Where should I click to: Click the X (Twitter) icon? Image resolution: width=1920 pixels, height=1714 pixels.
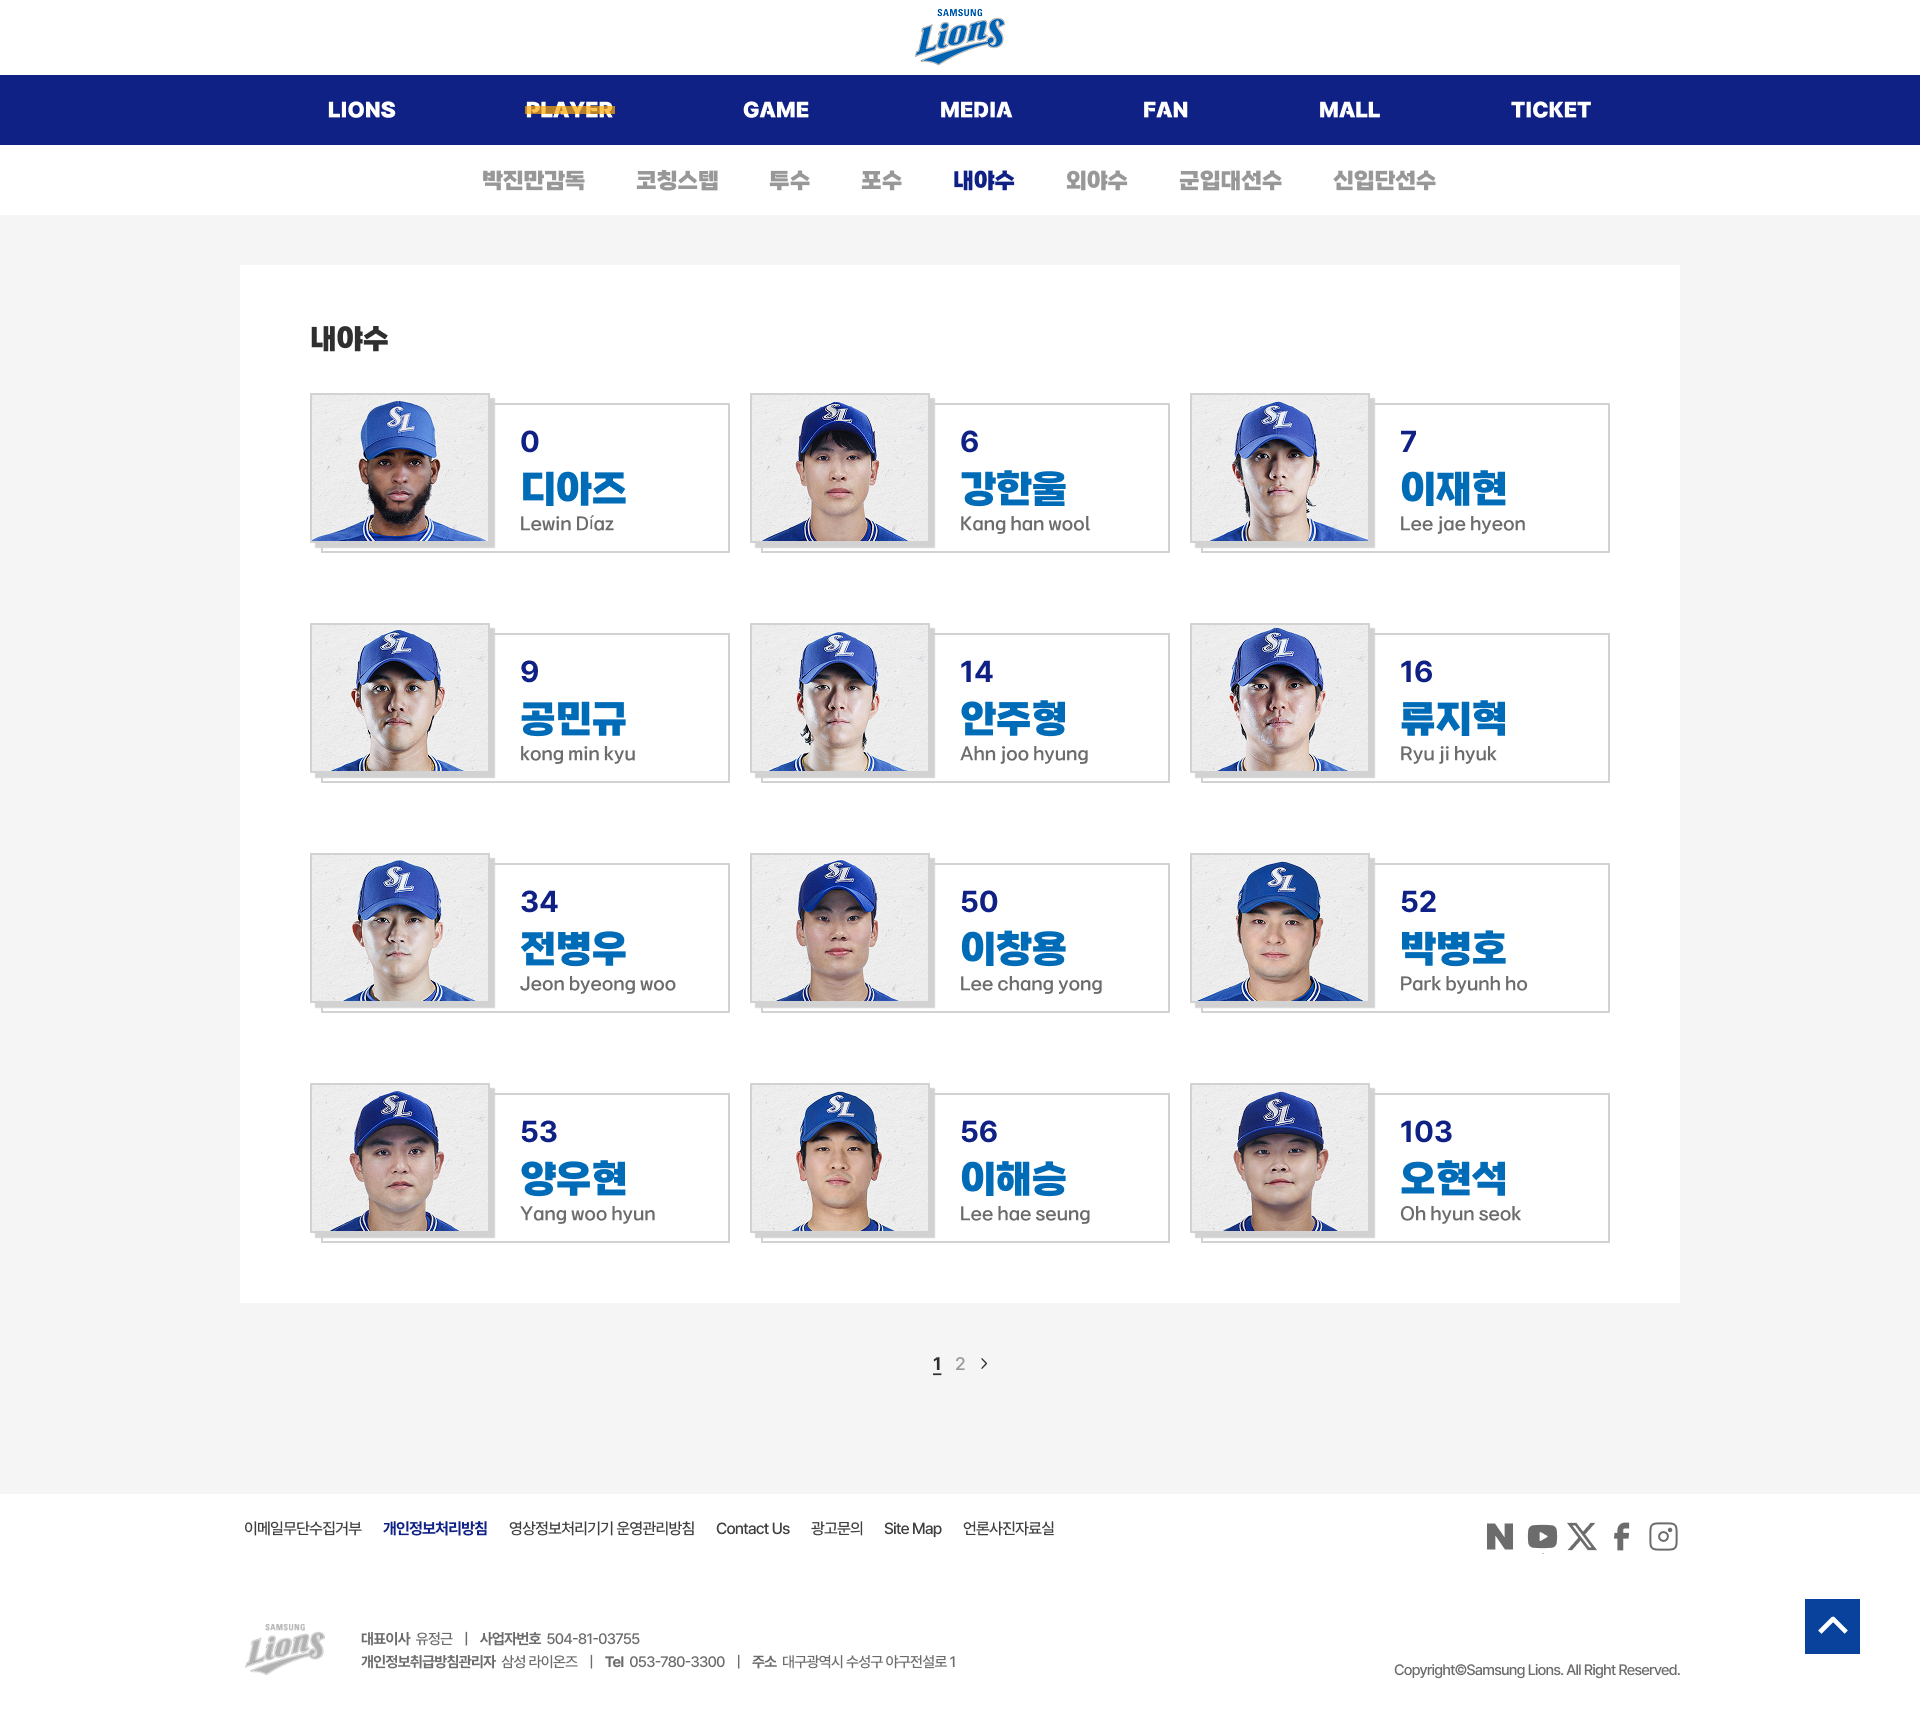pos(1582,1536)
